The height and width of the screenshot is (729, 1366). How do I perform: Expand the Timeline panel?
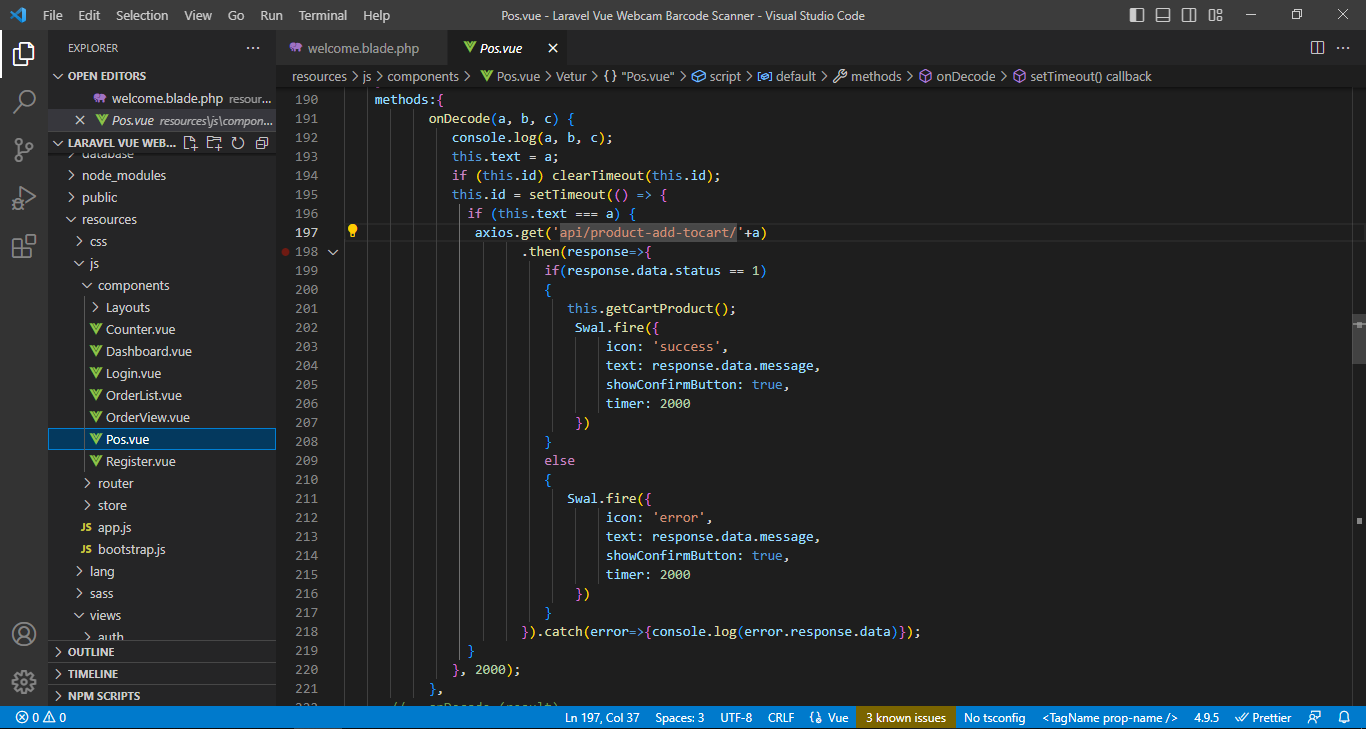pos(162,674)
